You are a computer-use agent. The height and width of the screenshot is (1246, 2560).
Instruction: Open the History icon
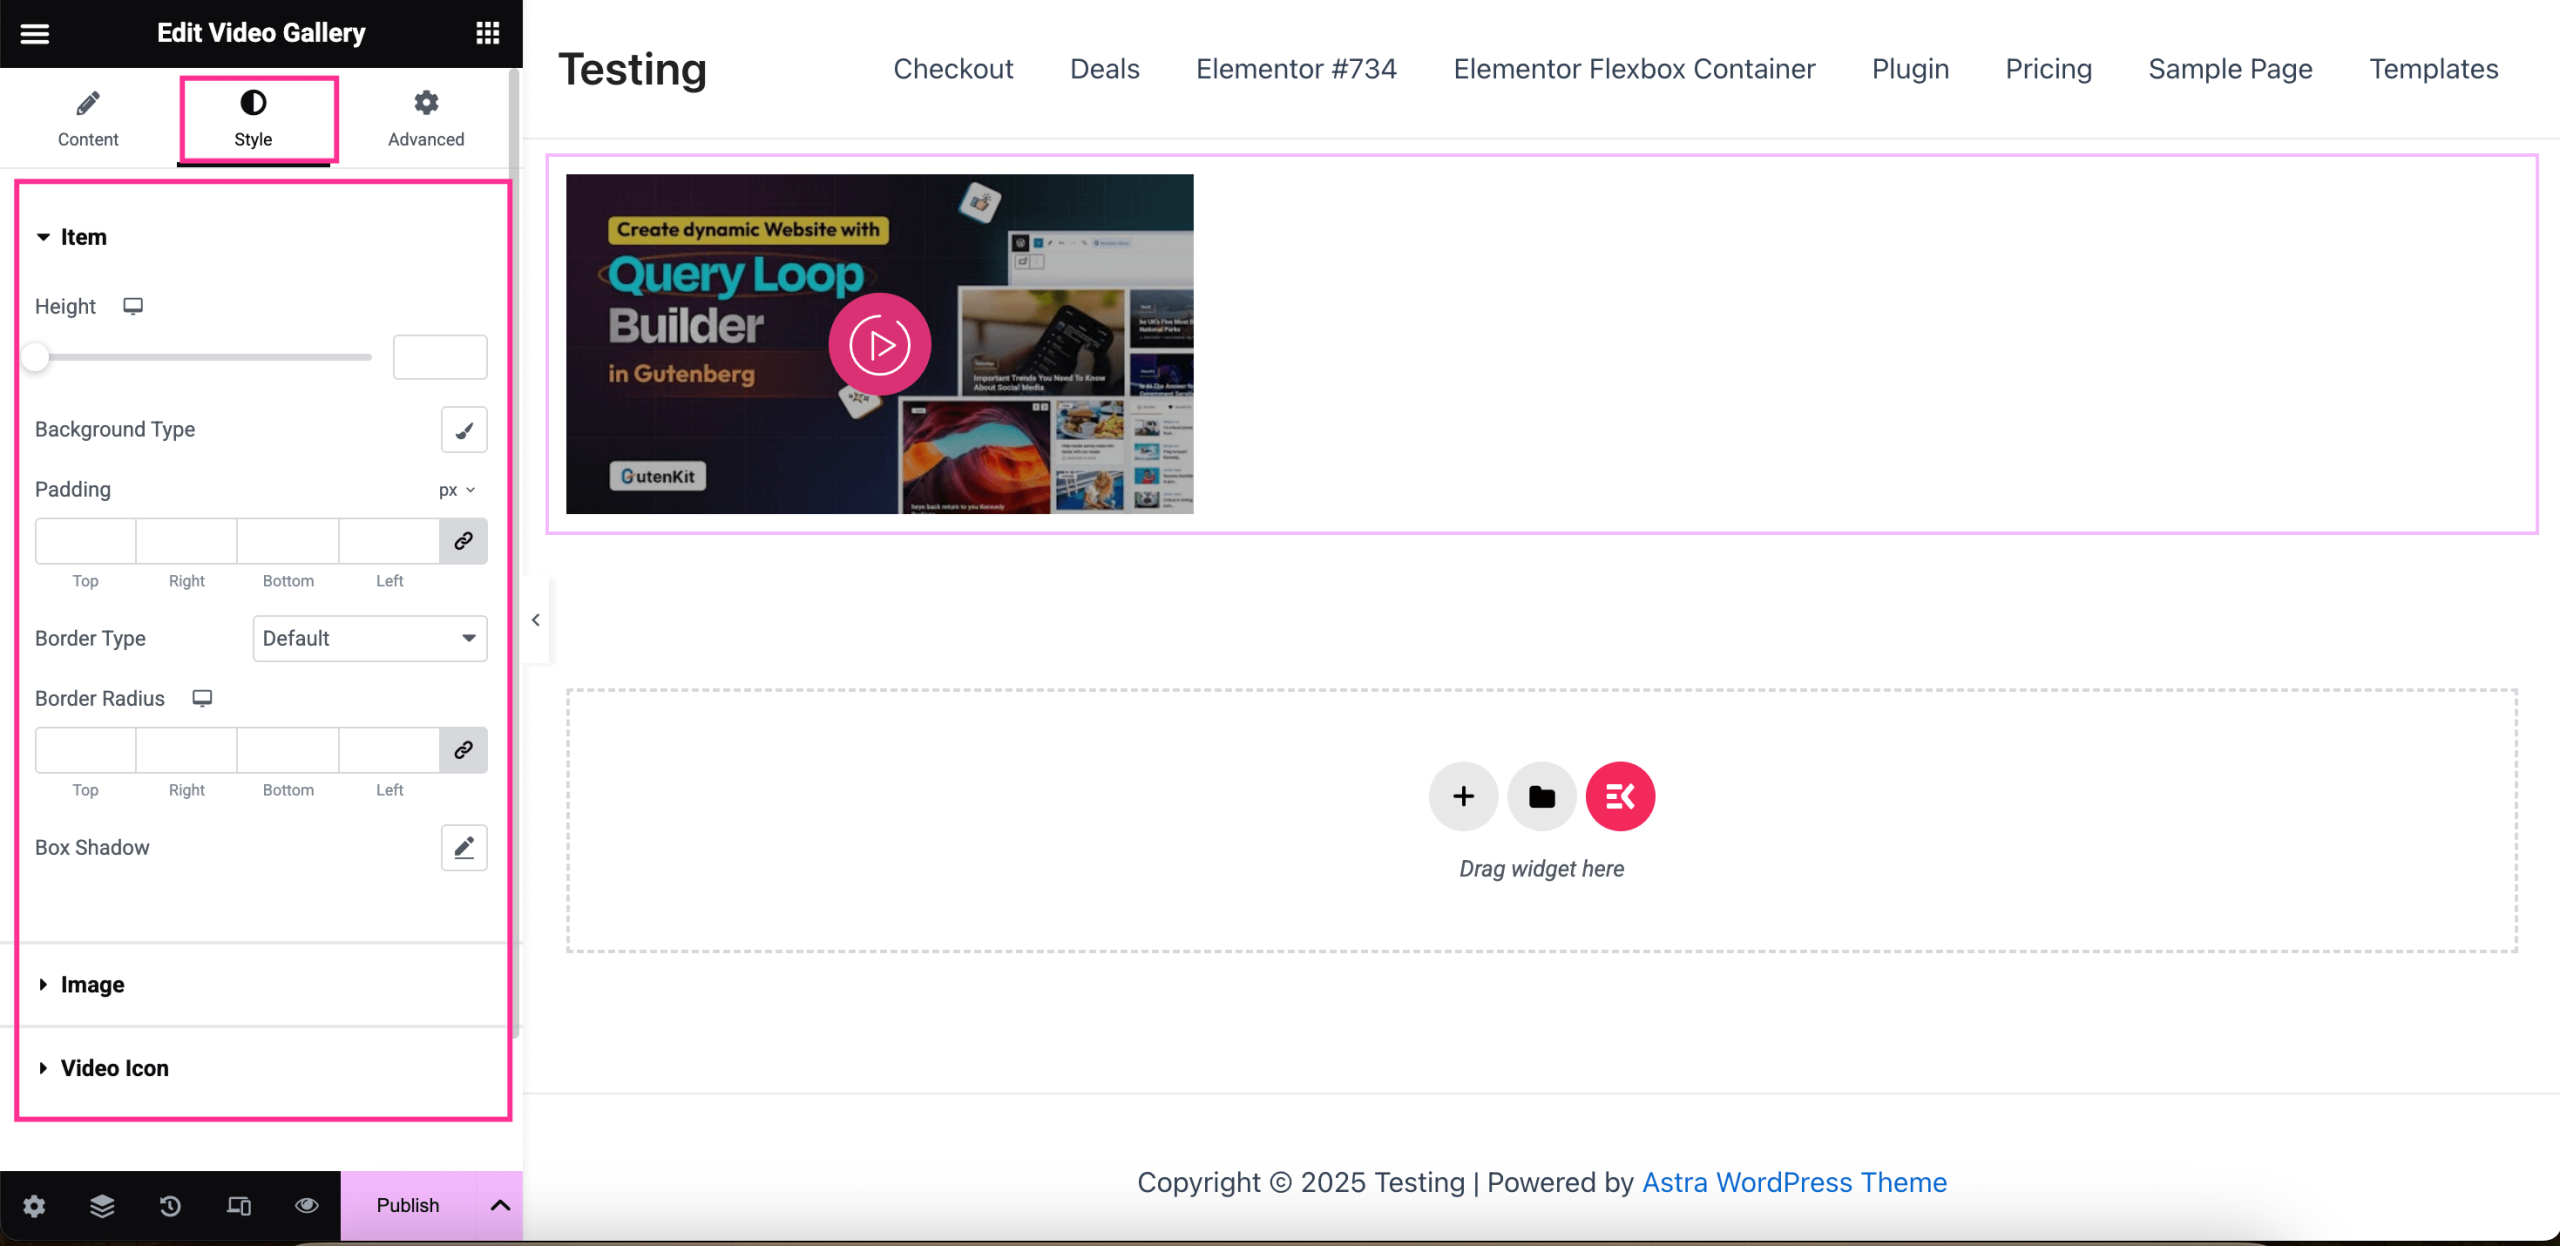click(x=170, y=1206)
